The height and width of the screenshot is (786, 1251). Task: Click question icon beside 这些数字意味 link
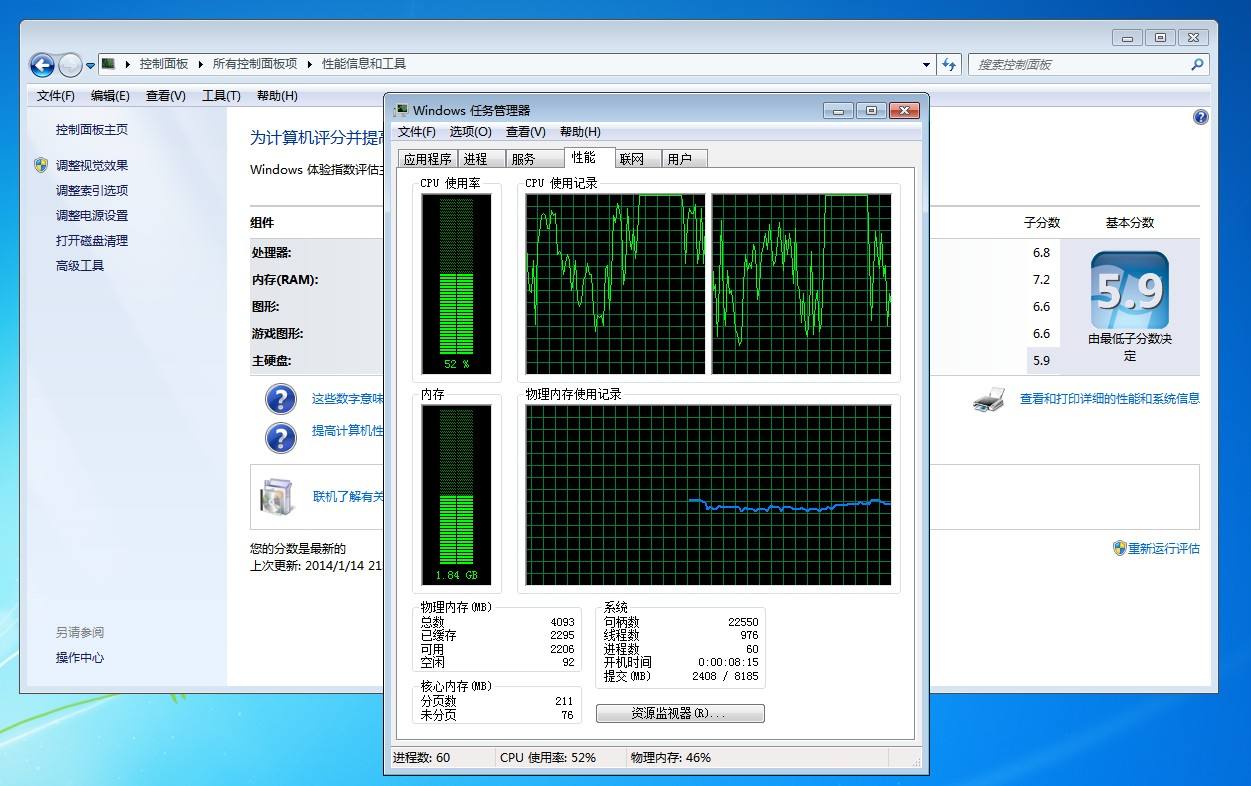(281, 399)
